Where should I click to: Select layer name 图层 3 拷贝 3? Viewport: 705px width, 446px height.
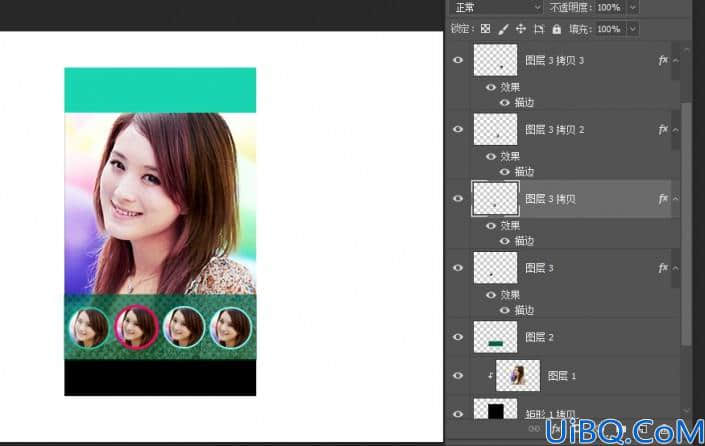coord(554,60)
